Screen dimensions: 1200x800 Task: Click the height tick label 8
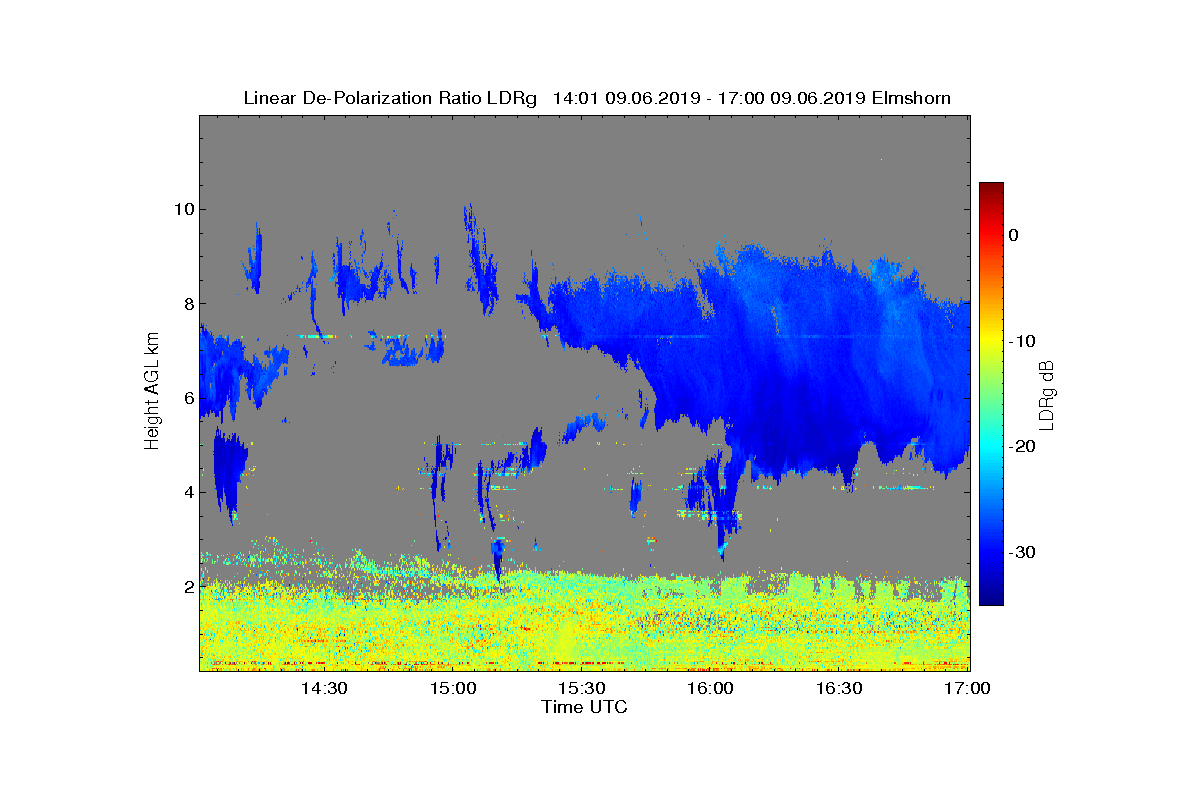(187, 303)
